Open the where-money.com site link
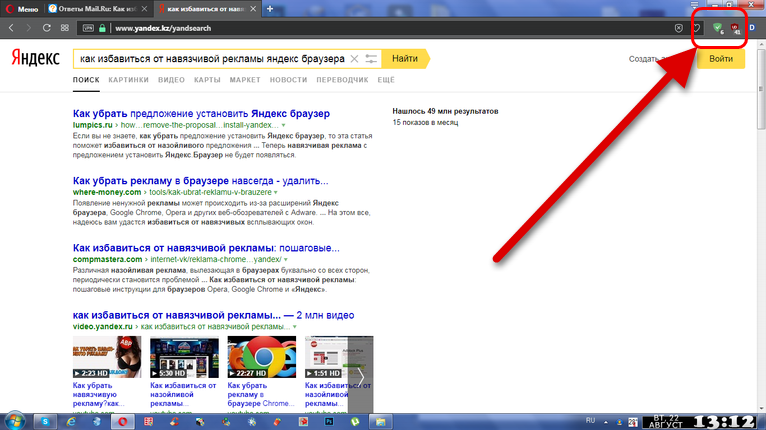Viewport: 766px width, 430px height. click(107, 192)
